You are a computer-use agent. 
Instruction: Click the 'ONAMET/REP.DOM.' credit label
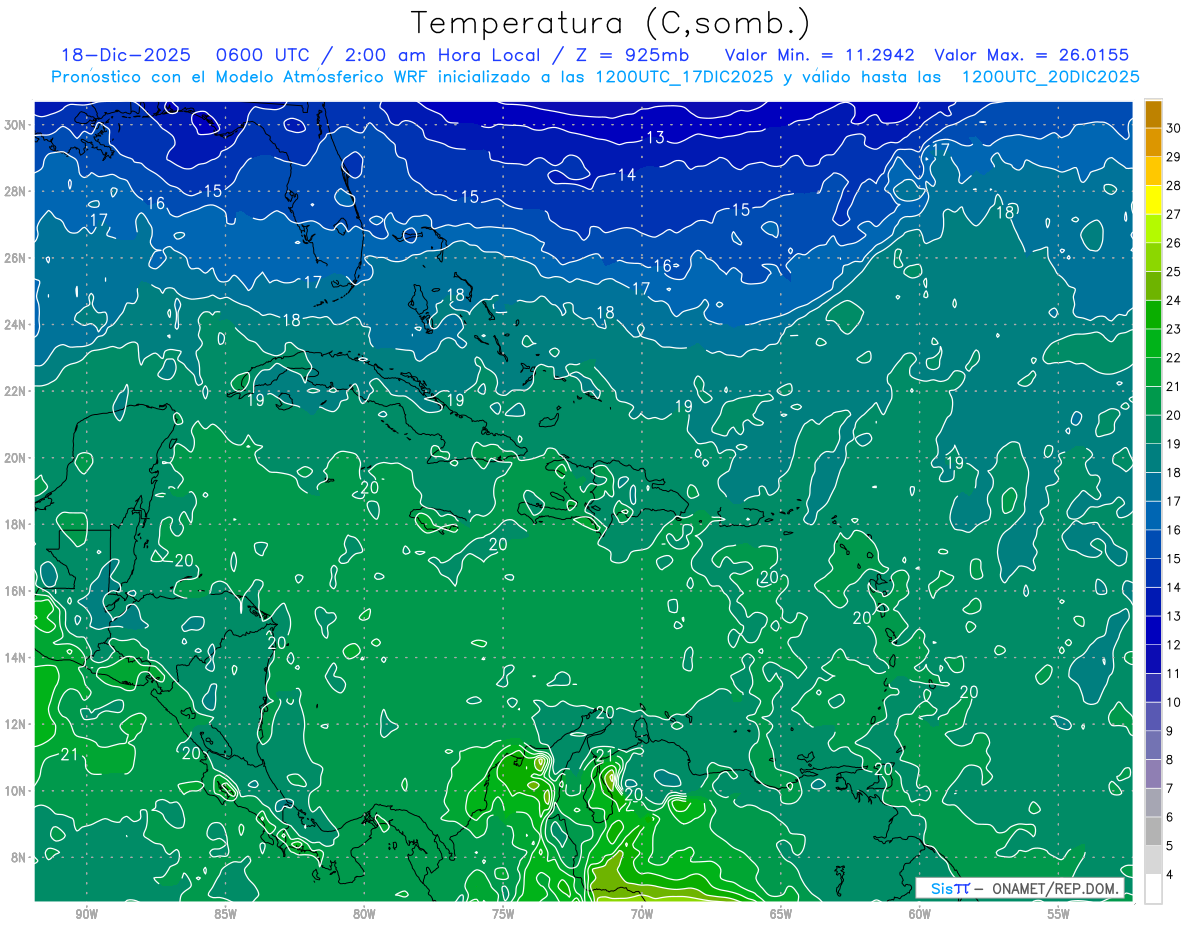coord(1055,888)
